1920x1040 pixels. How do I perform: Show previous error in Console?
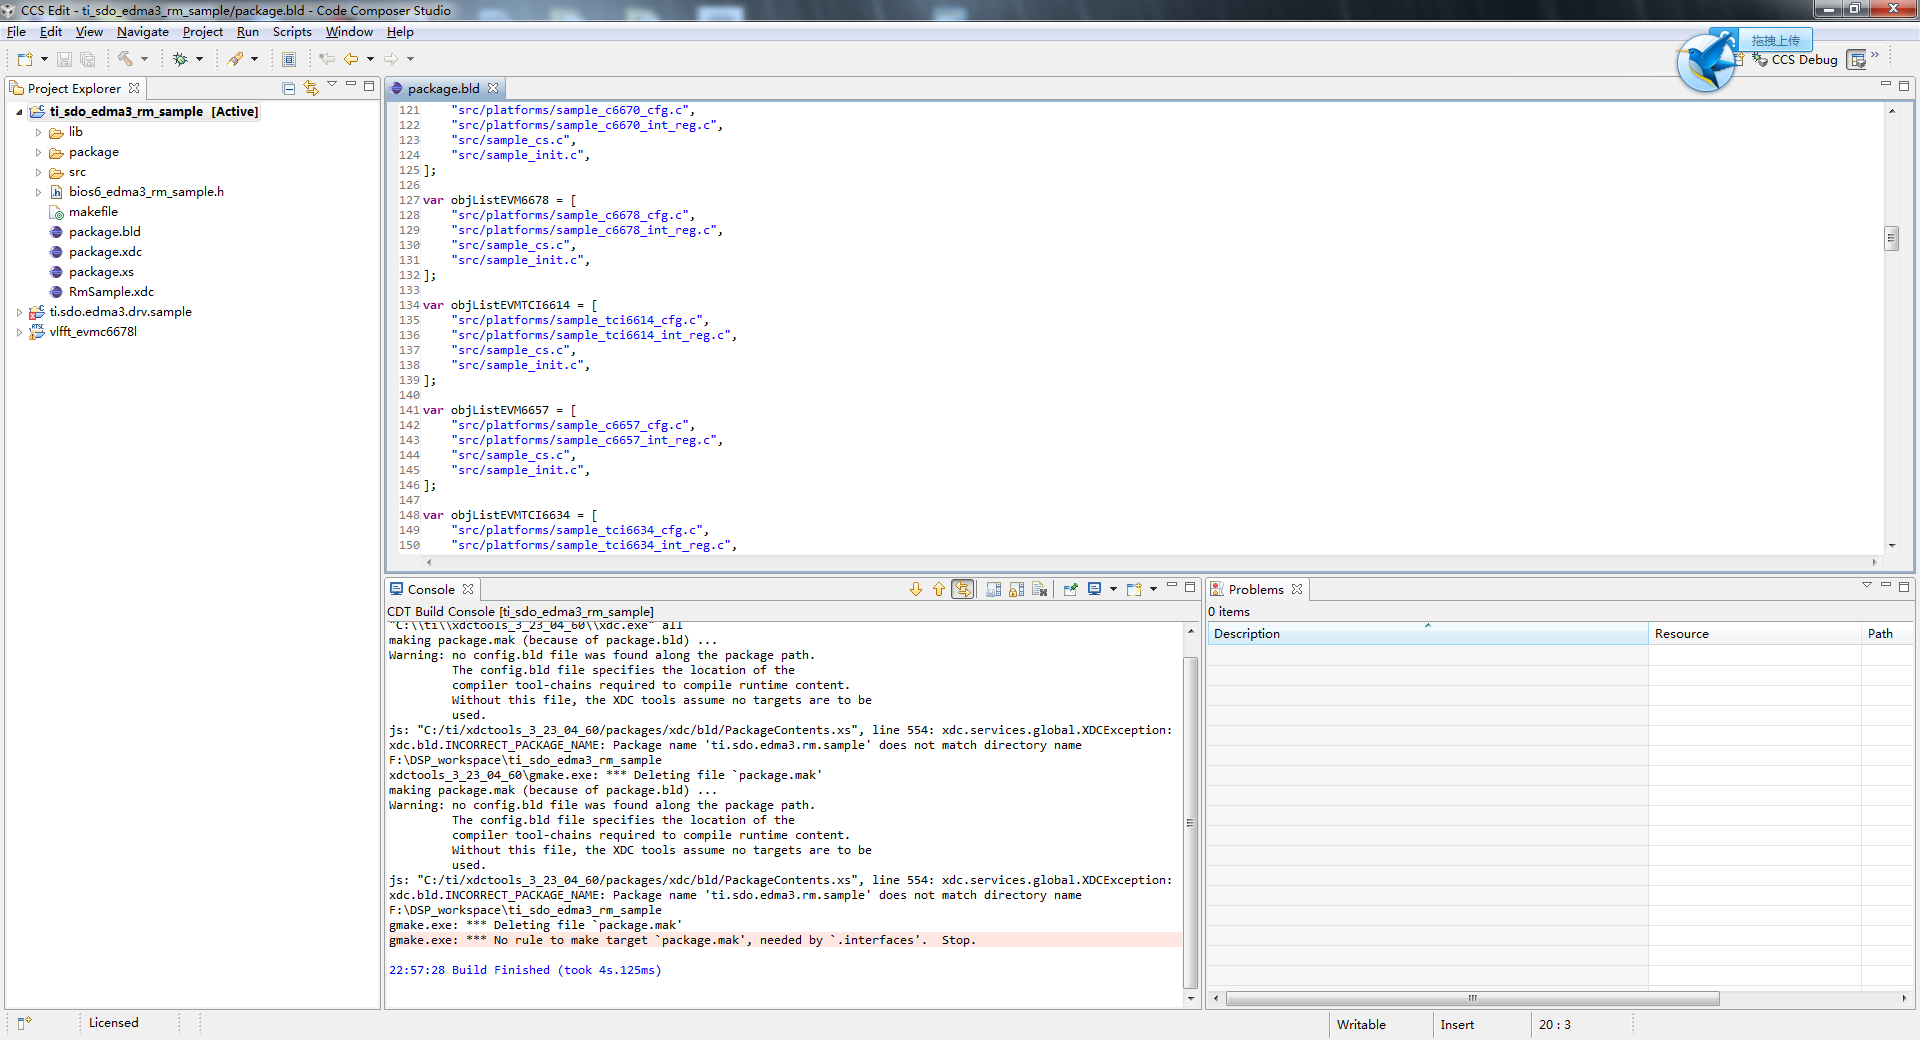(x=938, y=589)
